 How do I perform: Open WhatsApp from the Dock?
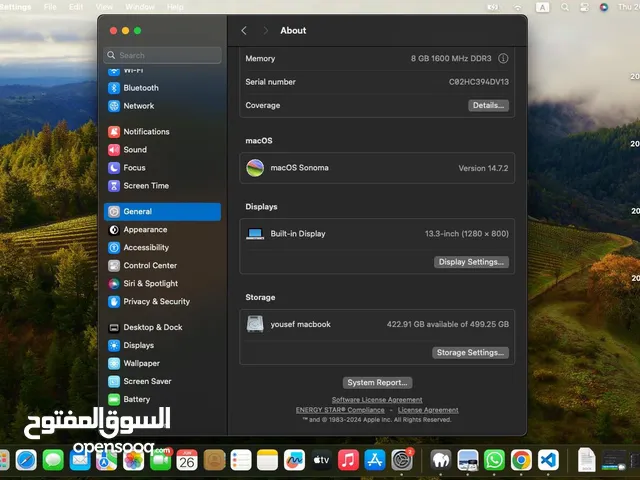pos(494,460)
